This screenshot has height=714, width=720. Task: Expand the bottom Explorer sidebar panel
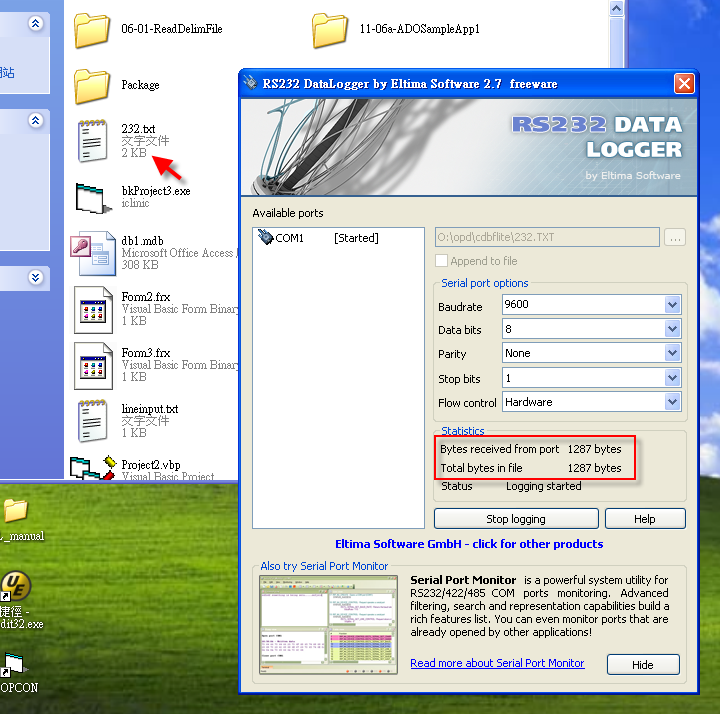click(x=35, y=277)
